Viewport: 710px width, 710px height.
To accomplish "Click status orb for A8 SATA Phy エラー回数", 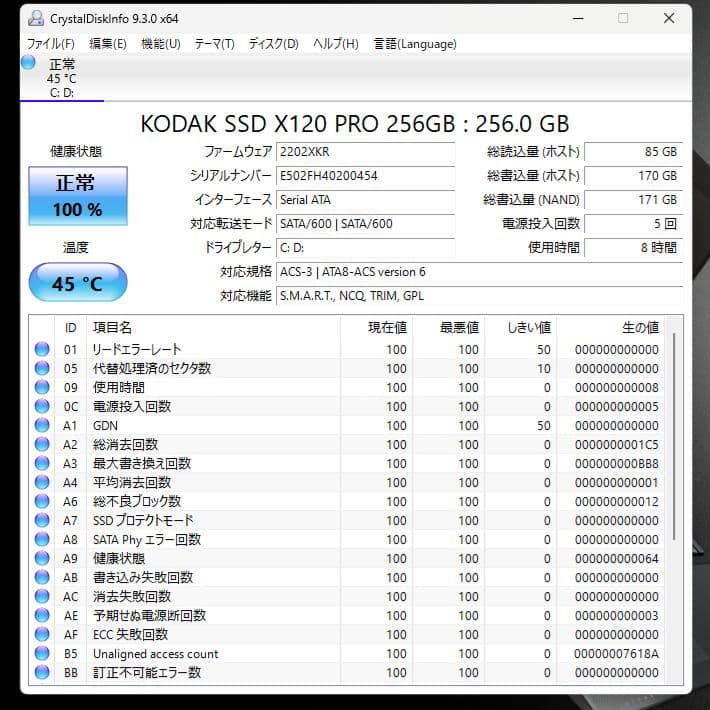I will click(42, 539).
